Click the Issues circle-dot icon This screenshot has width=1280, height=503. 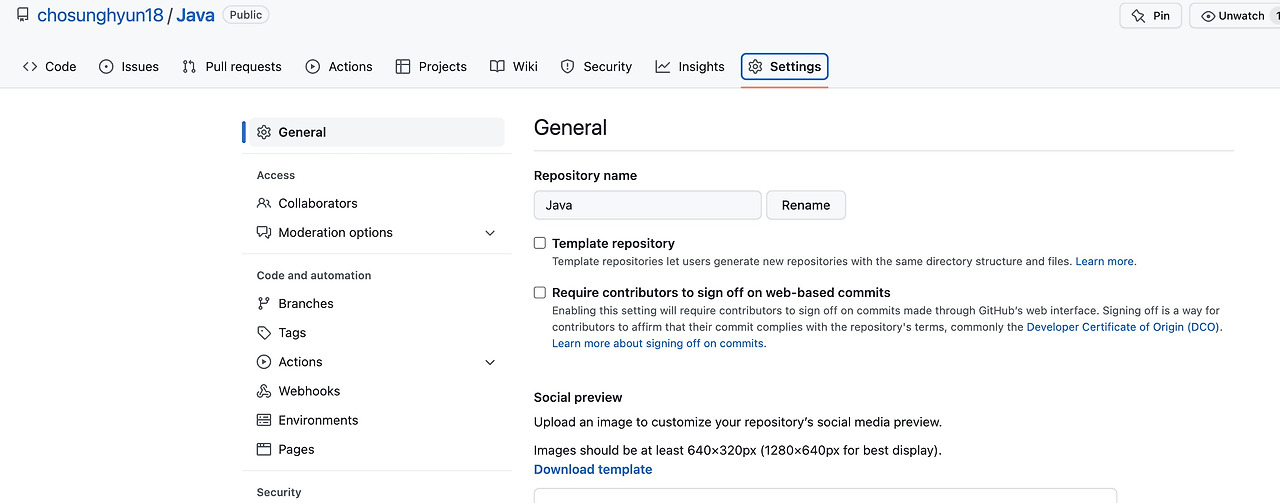click(x=107, y=67)
